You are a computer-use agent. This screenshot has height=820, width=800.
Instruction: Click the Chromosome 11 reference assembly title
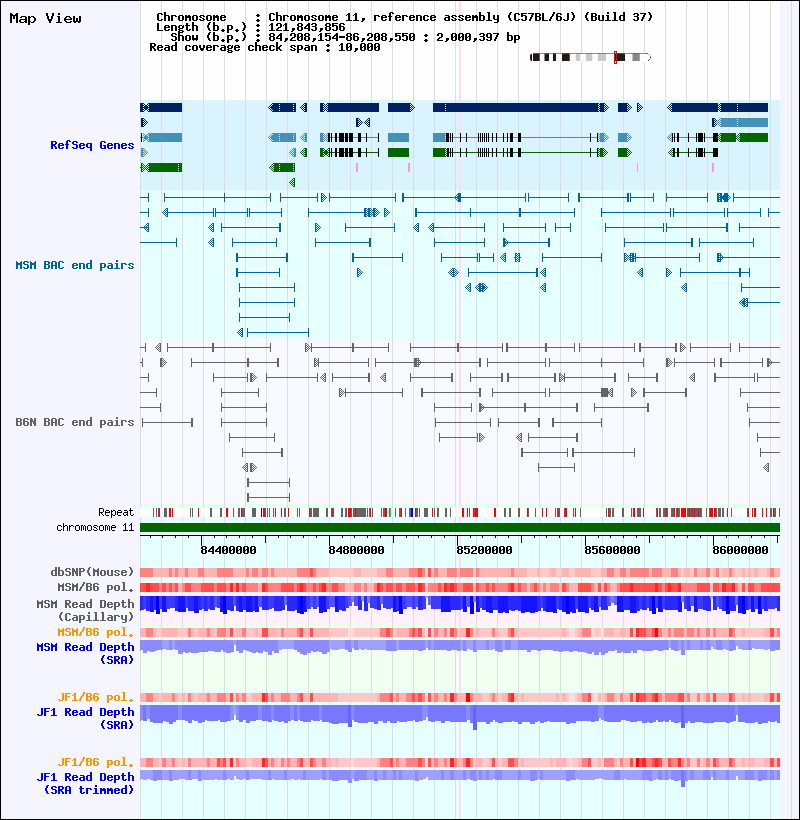pos(405,17)
